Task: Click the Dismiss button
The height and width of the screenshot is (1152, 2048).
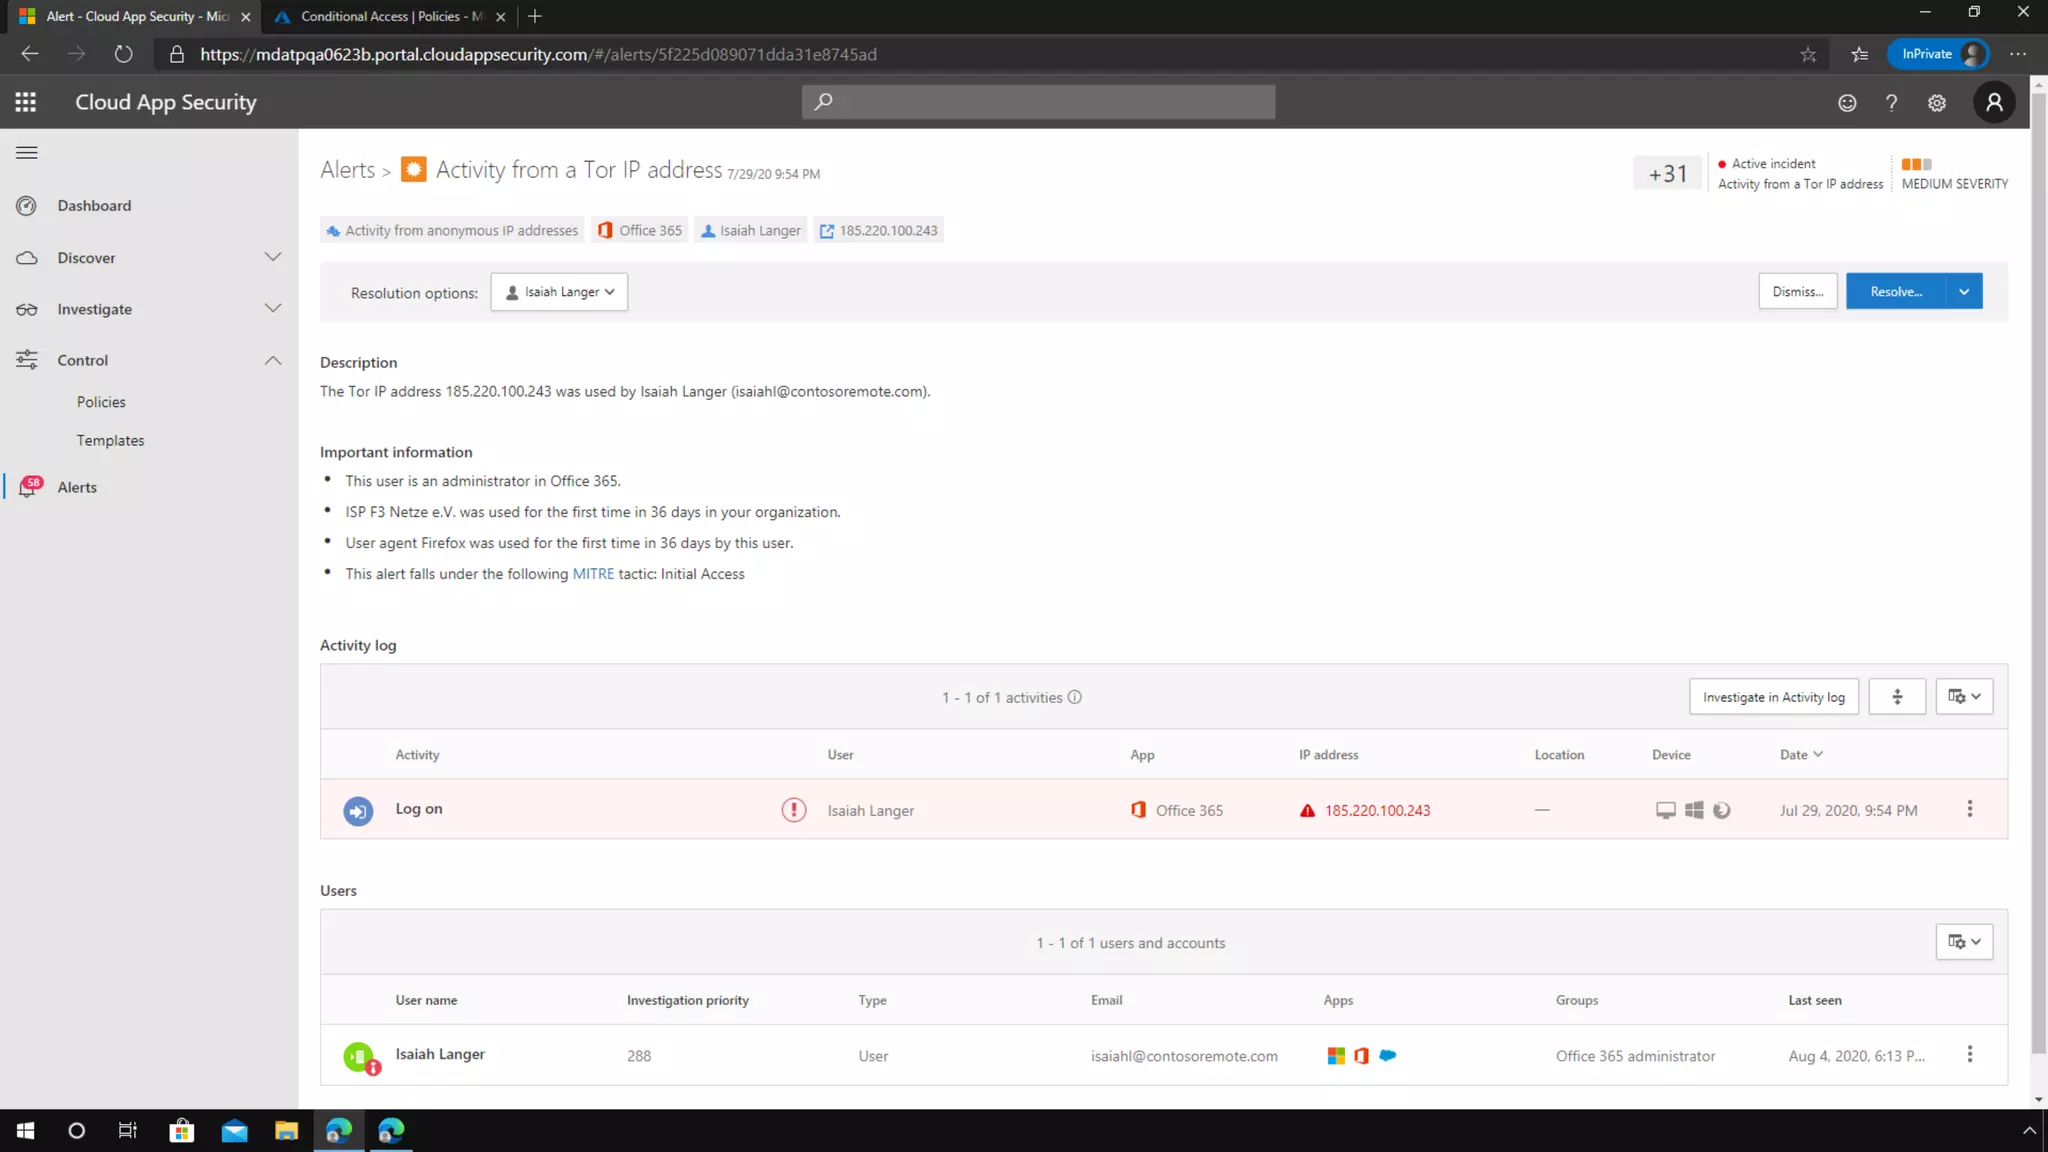Action: click(x=1797, y=292)
